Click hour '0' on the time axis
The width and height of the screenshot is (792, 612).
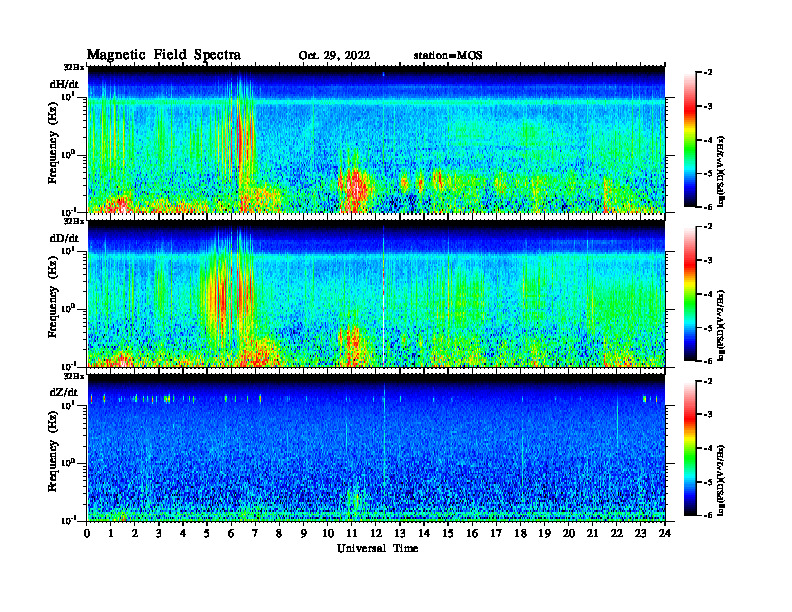pos(87,533)
